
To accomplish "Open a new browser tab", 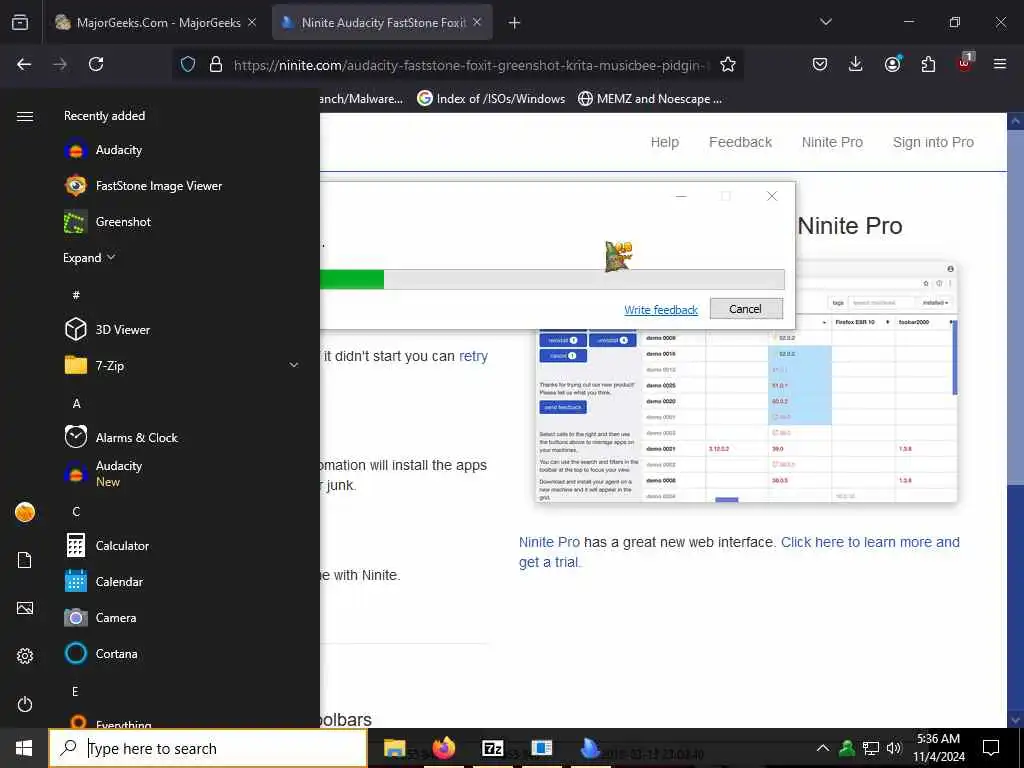I will 515,23.
